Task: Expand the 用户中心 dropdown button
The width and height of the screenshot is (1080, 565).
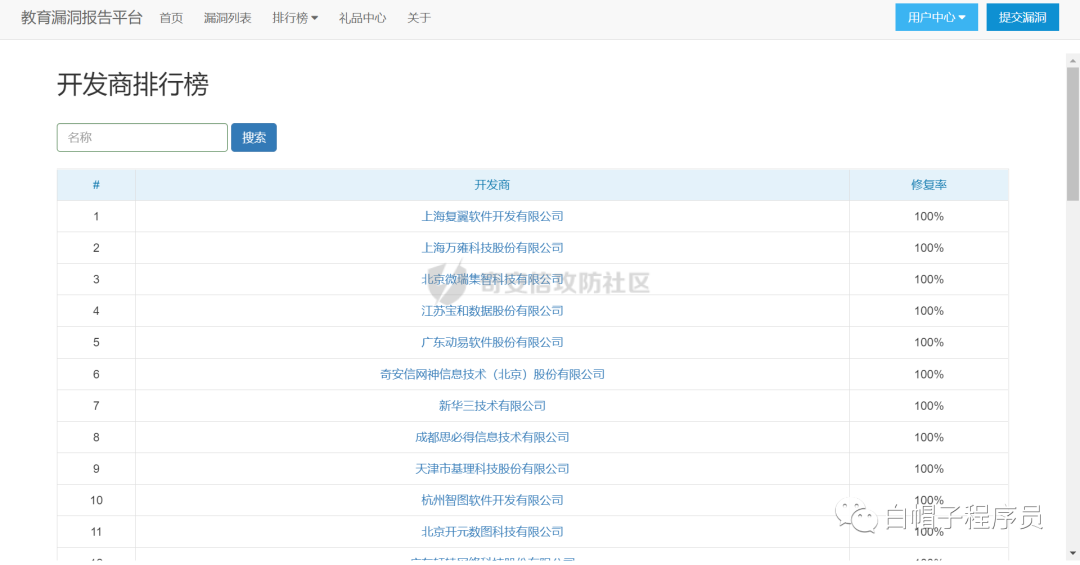Action: (936, 17)
